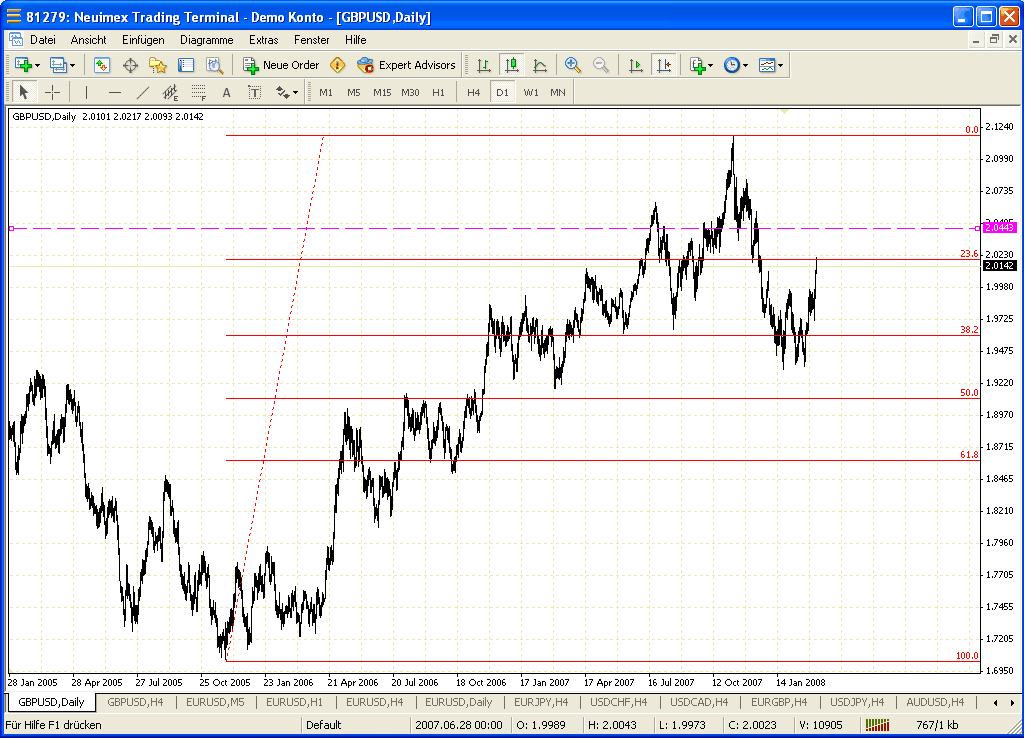
Task: Click the zoom out magnifier icon
Action: point(601,65)
